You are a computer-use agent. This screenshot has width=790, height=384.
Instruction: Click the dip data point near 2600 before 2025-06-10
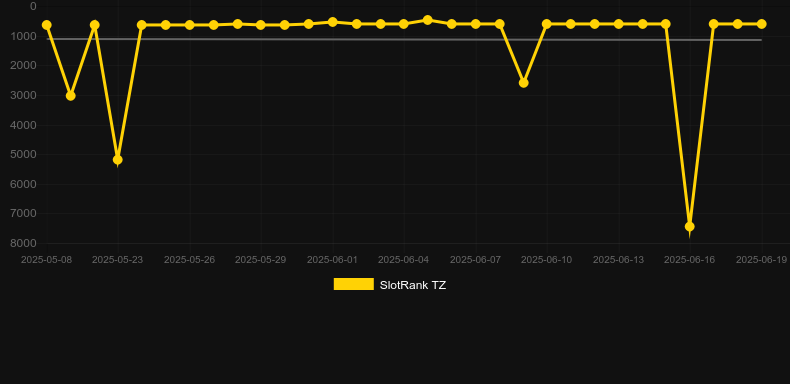point(523,83)
